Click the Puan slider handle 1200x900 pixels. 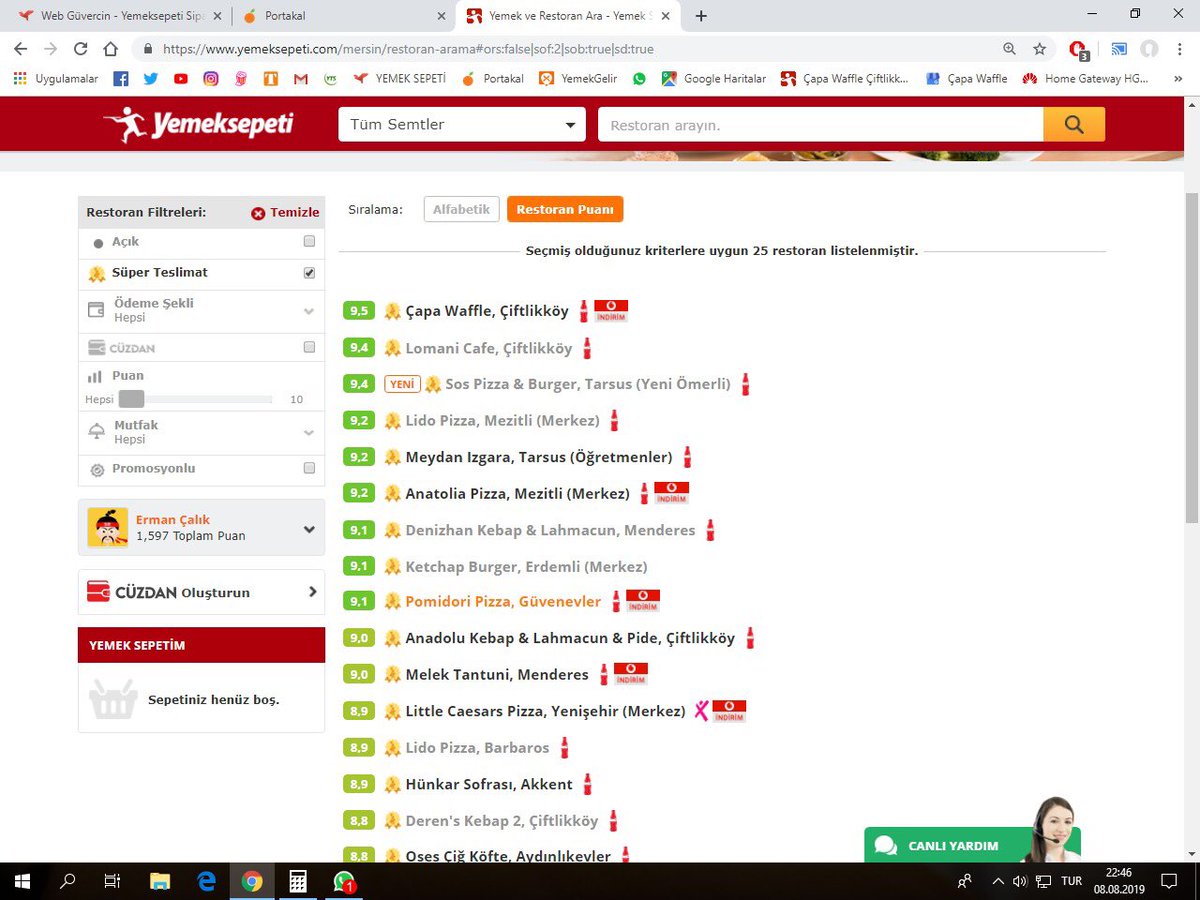coord(131,399)
